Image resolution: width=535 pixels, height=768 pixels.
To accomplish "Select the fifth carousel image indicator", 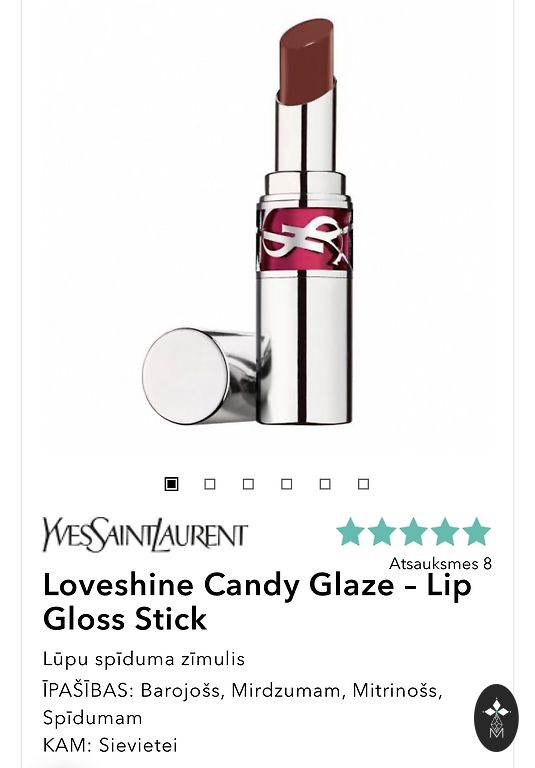I will tap(325, 484).
